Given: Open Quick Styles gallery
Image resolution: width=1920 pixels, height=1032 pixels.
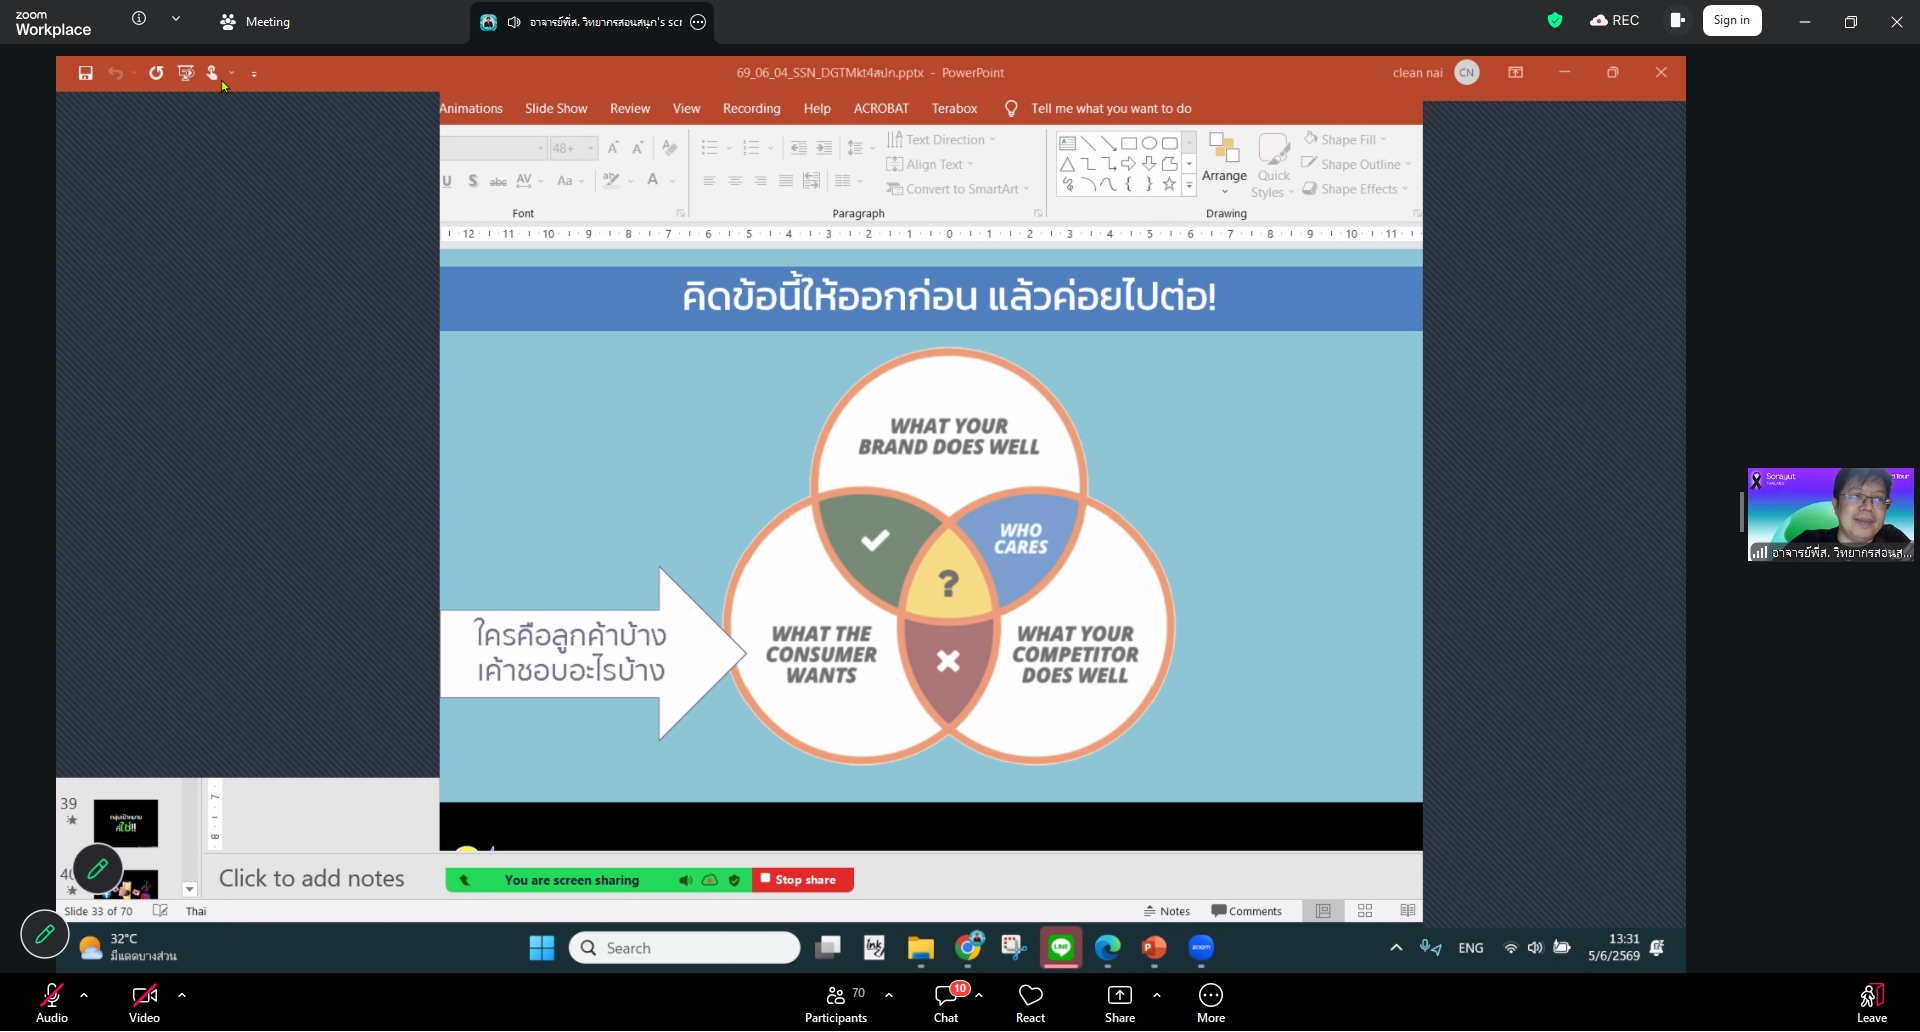Looking at the screenshot, I should pos(1273,165).
